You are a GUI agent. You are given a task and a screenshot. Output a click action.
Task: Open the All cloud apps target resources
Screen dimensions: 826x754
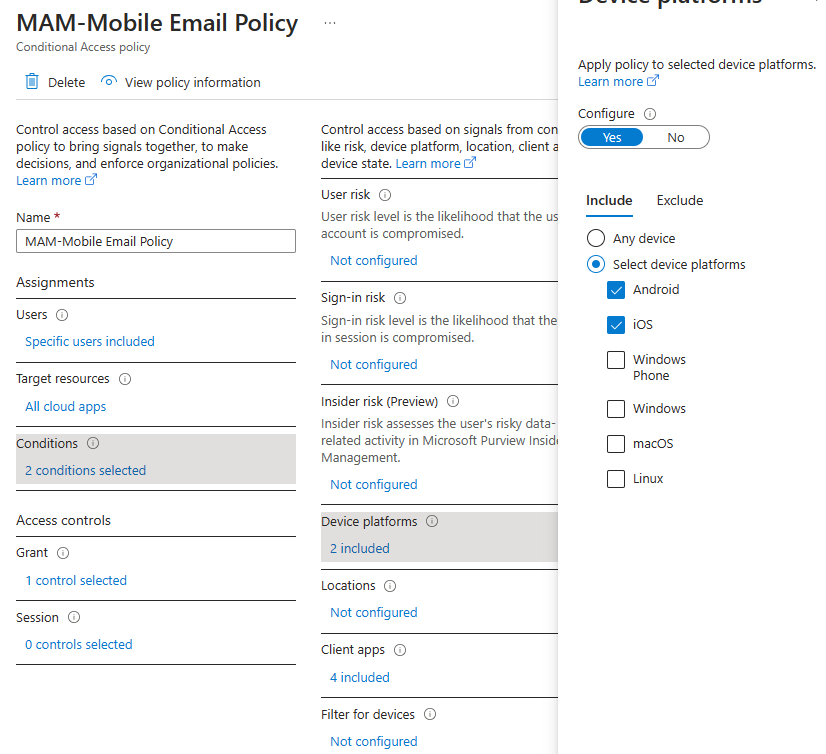(x=66, y=406)
